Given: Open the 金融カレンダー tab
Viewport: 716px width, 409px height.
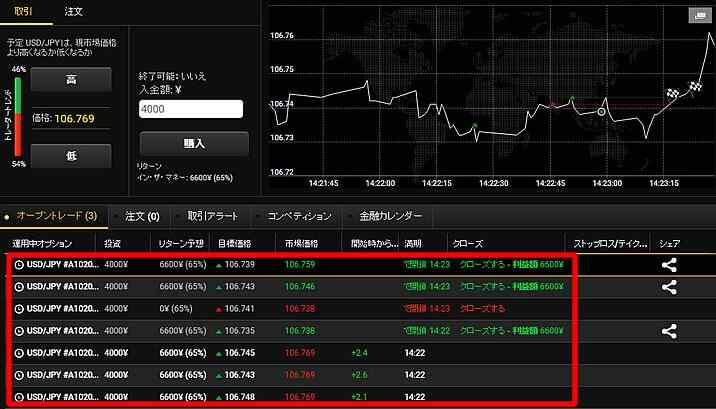Looking at the screenshot, I should 390,216.
